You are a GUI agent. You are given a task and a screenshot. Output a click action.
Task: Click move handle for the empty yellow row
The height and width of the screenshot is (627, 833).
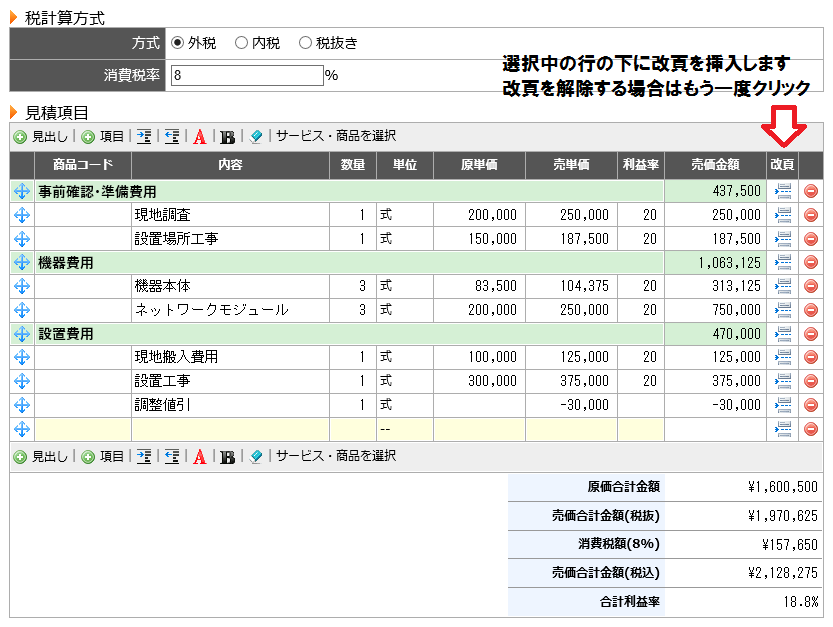tap(22, 429)
